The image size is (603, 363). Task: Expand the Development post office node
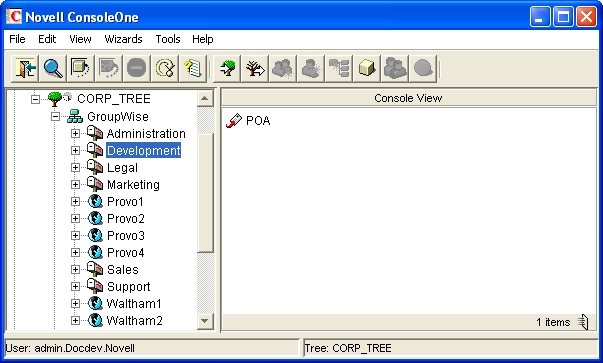pyautogui.click(x=75, y=150)
